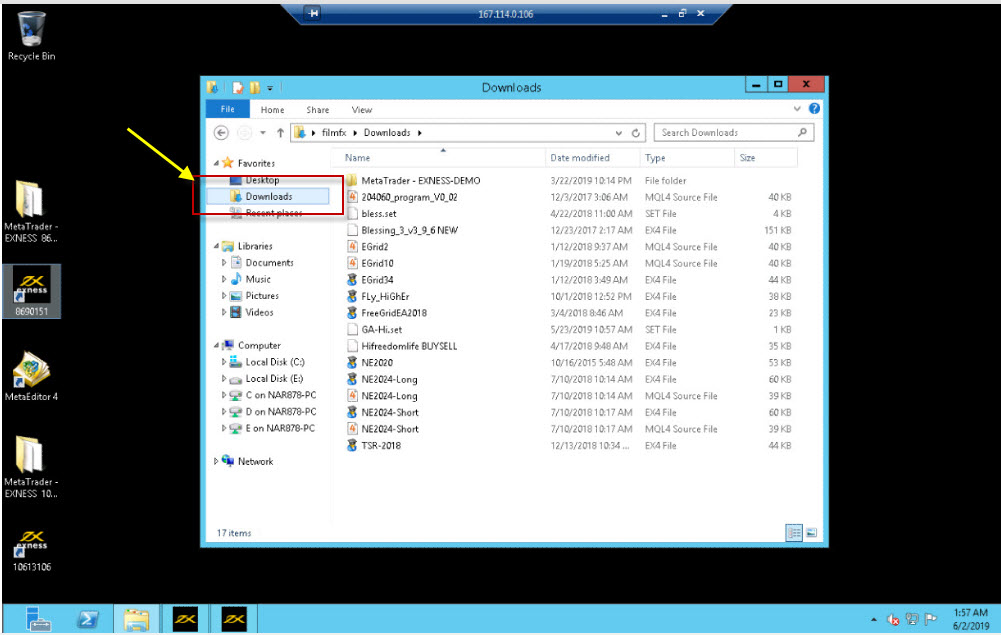Launch PowerShell from the taskbar
Viewport: 1001px width, 635px height.
pos(88,619)
